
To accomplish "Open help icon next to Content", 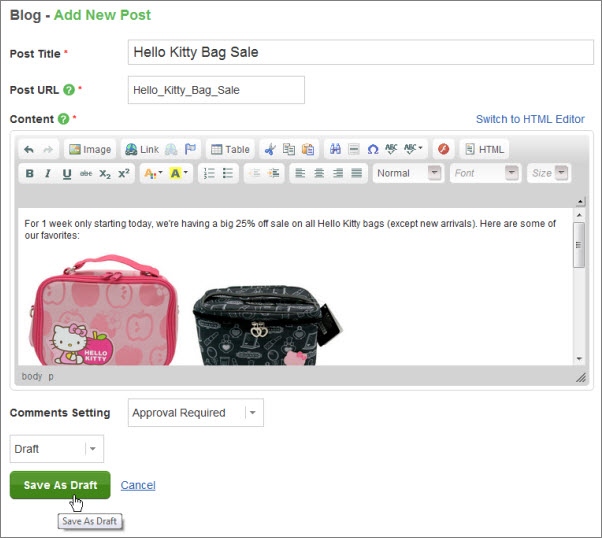I will pyautogui.click(x=63, y=119).
